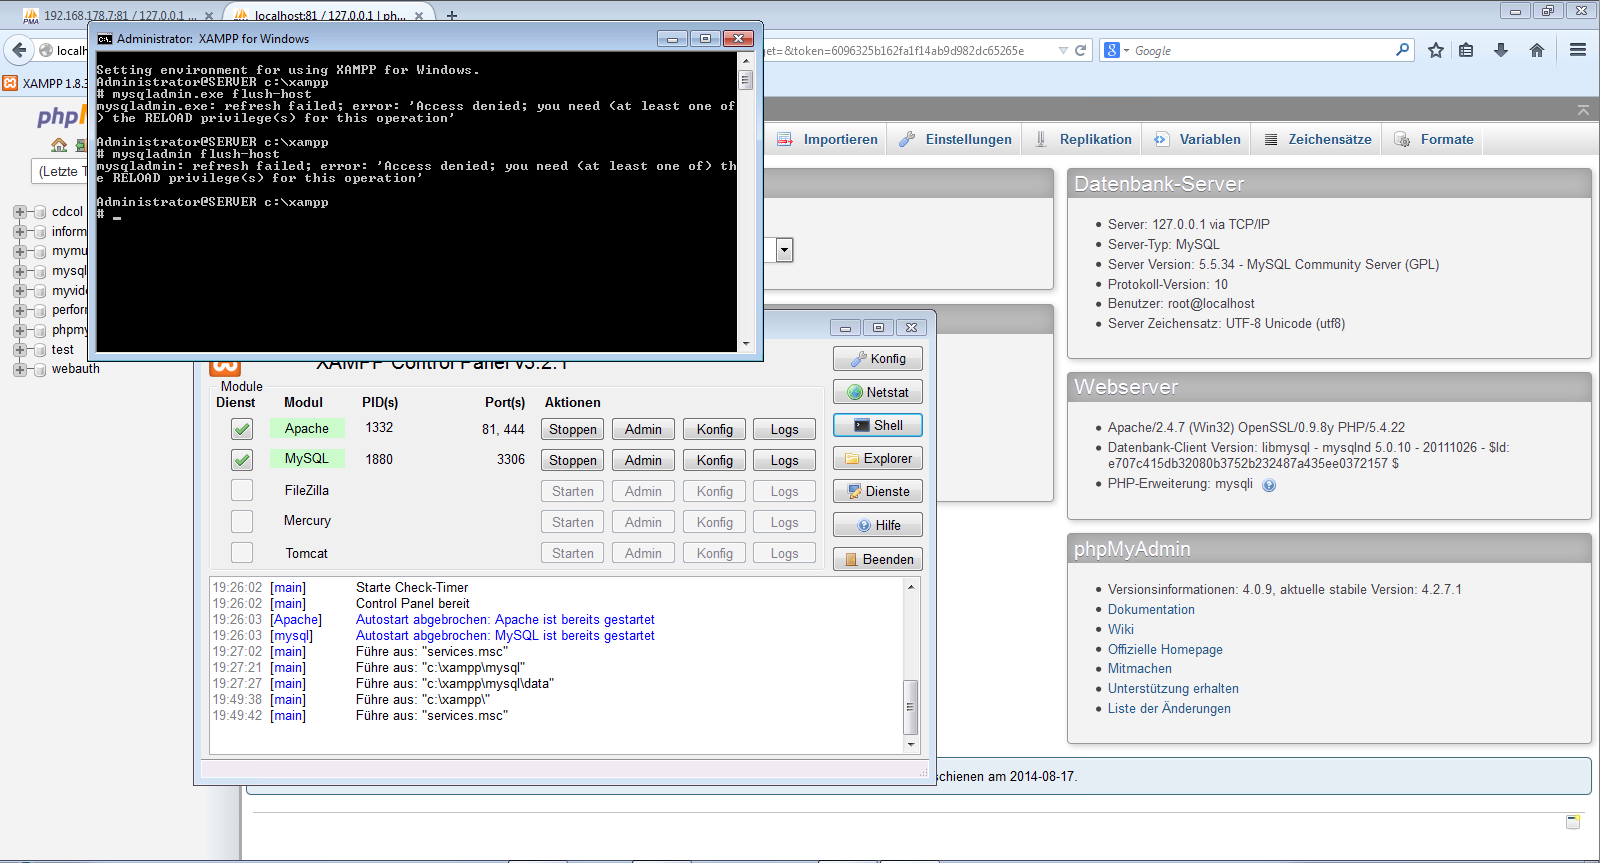Image resolution: width=1600 pixels, height=863 pixels.
Task: Click the help icon beside PHP-Erweiterung mysqli
Action: point(1269,485)
